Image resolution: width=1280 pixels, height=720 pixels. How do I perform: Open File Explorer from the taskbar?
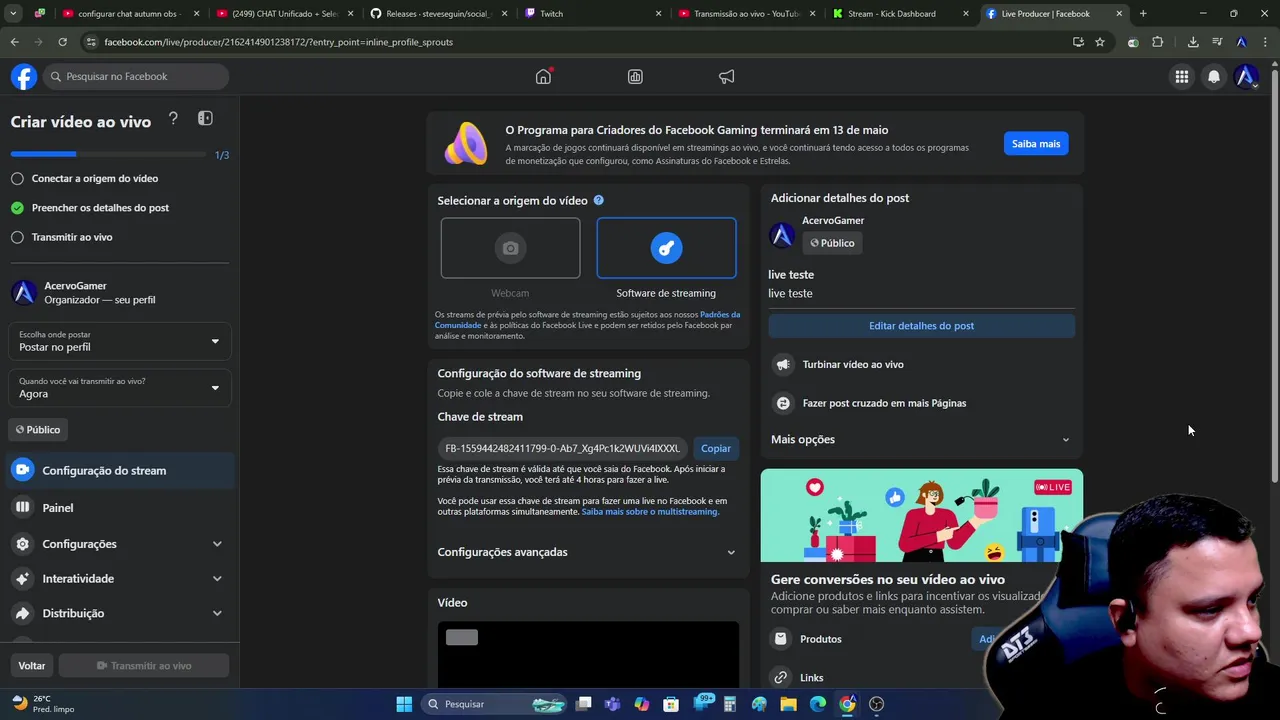point(788,704)
